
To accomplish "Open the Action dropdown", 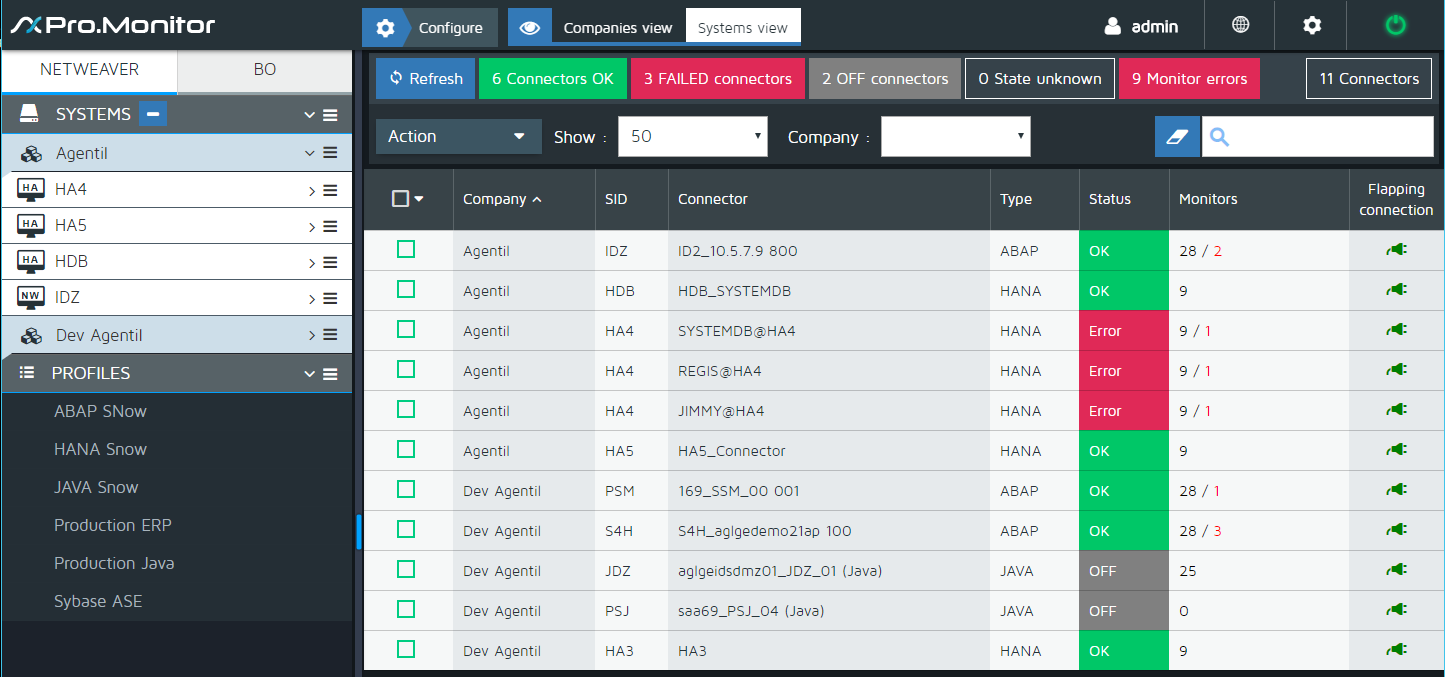I will point(458,137).
